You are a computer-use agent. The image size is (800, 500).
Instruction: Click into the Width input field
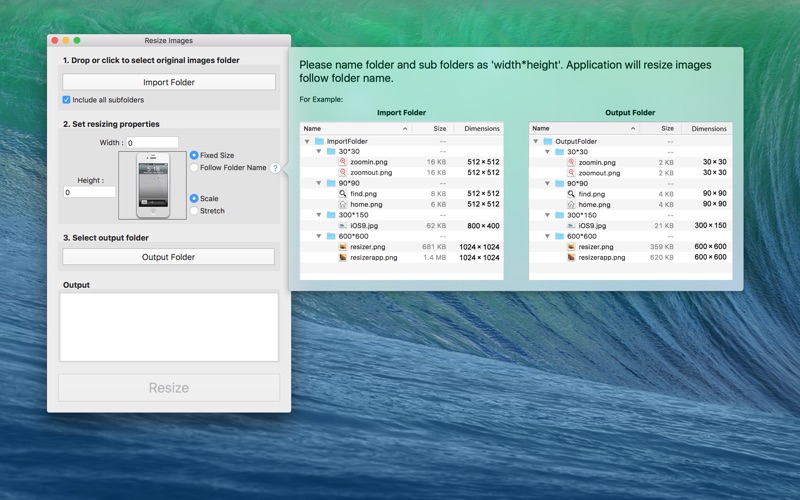[x=153, y=142]
